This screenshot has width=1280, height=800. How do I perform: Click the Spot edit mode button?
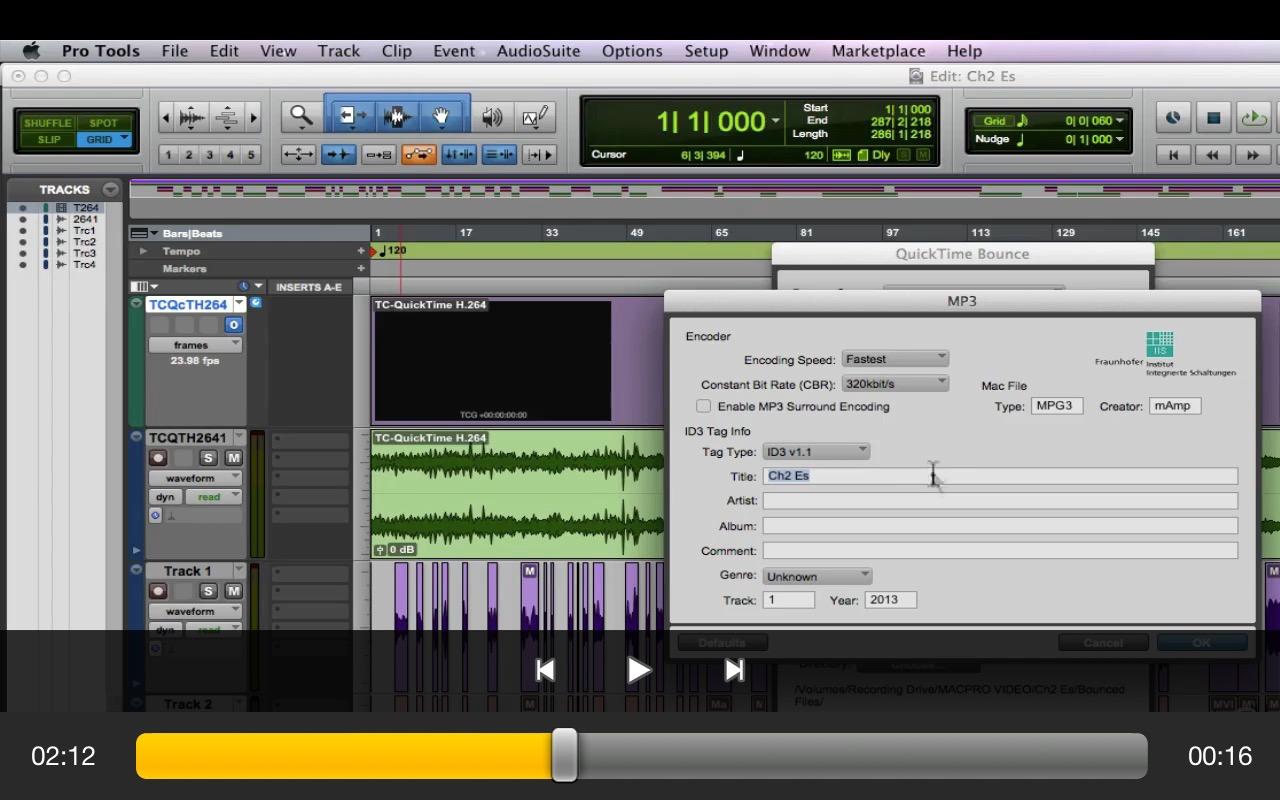tap(103, 123)
